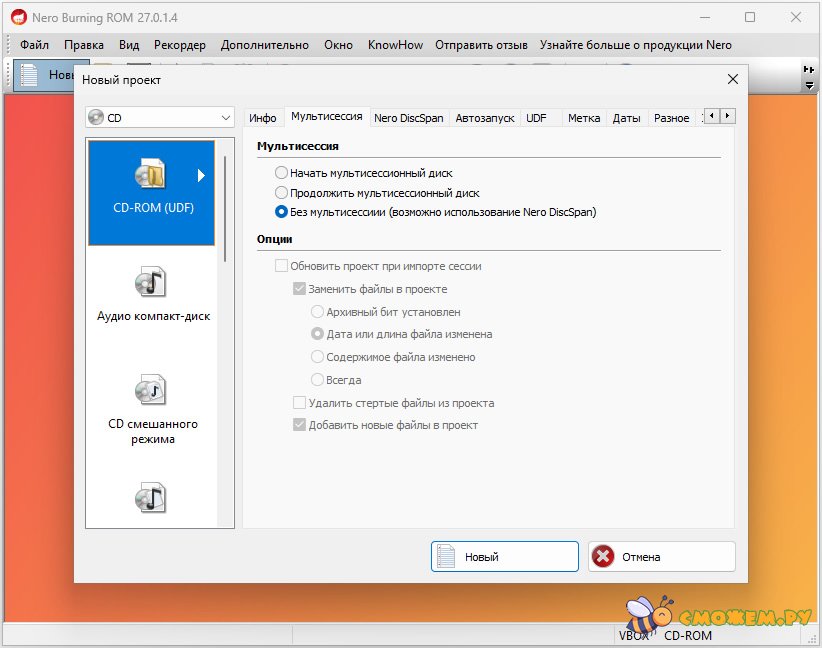Image resolution: width=822 pixels, height=648 pixels.
Task: Open the Рекордер menu
Action: click(180, 45)
